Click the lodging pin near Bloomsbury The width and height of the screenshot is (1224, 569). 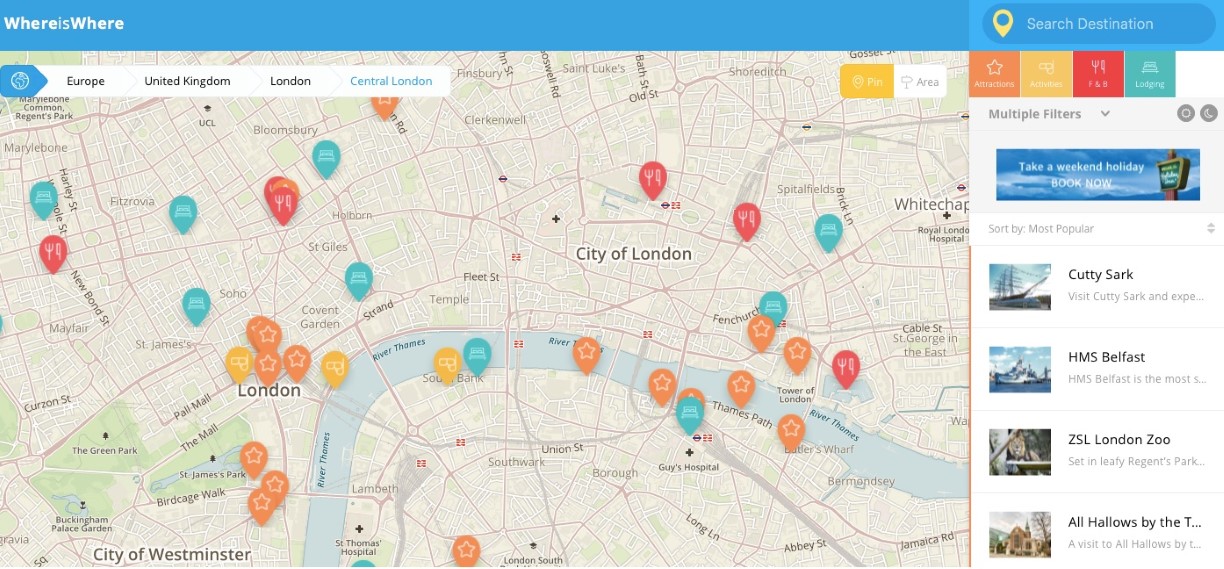tap(325, 157)
